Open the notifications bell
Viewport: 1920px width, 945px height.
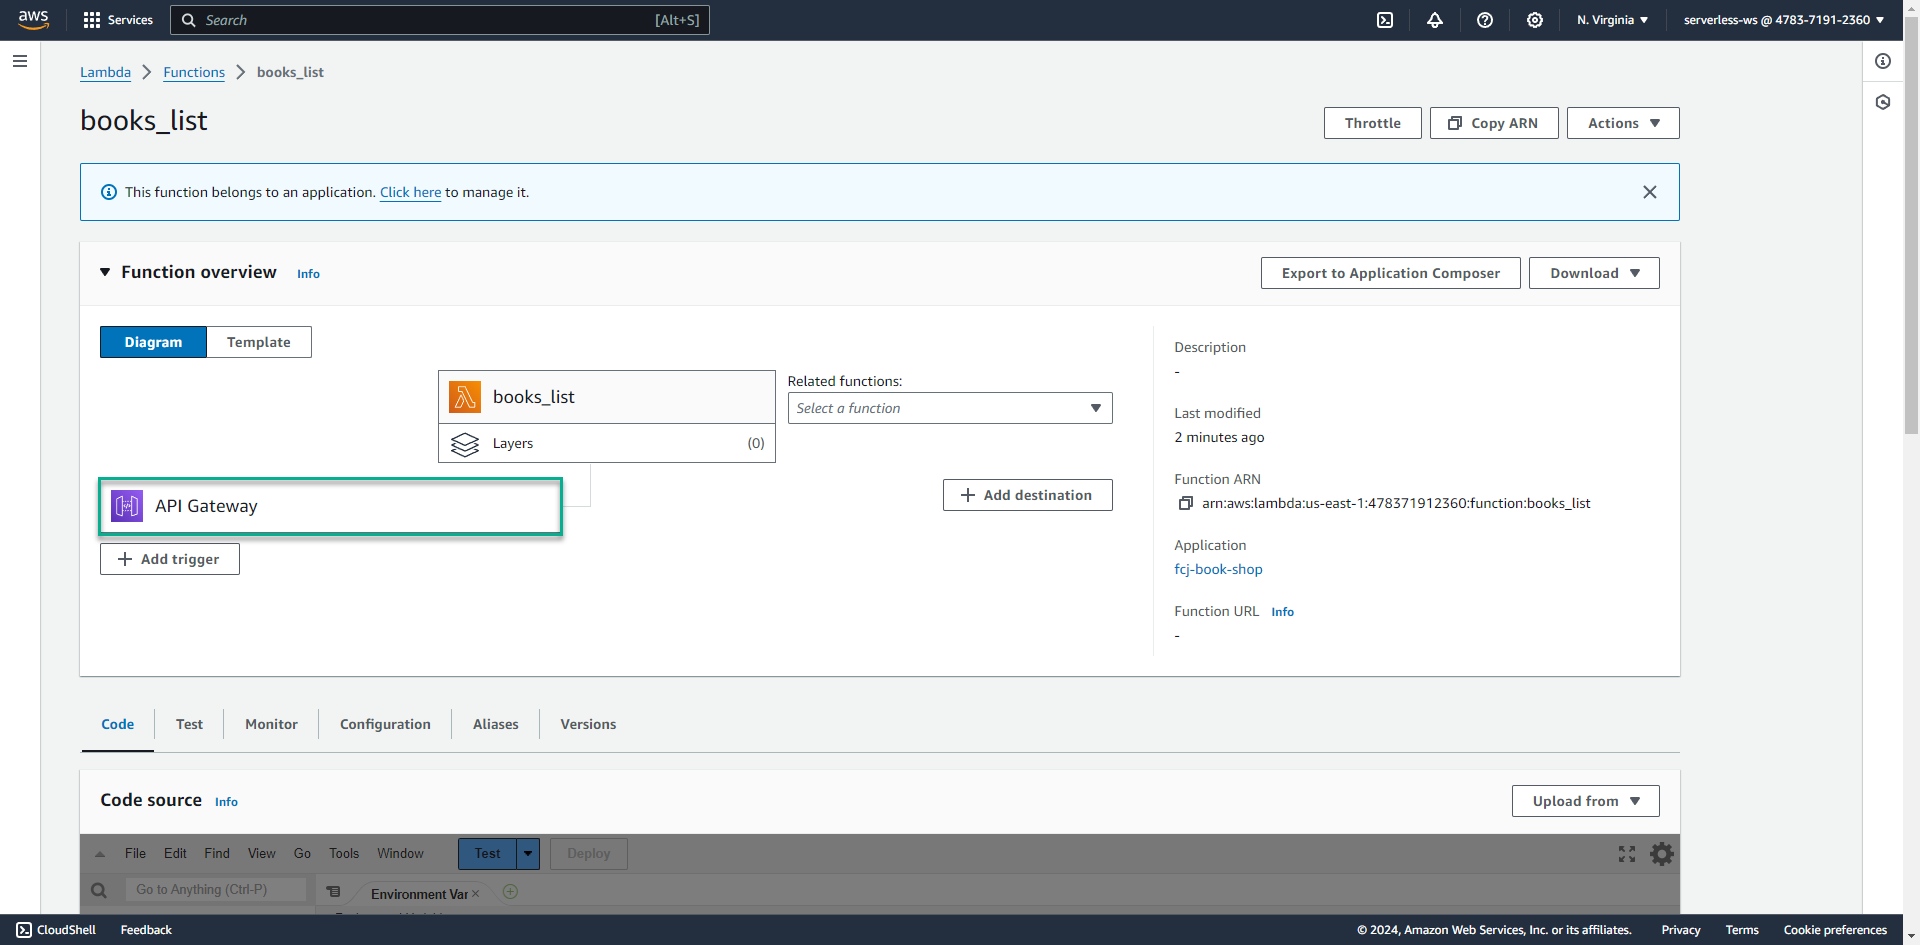pyautogui.click(x=1435, y=20)
